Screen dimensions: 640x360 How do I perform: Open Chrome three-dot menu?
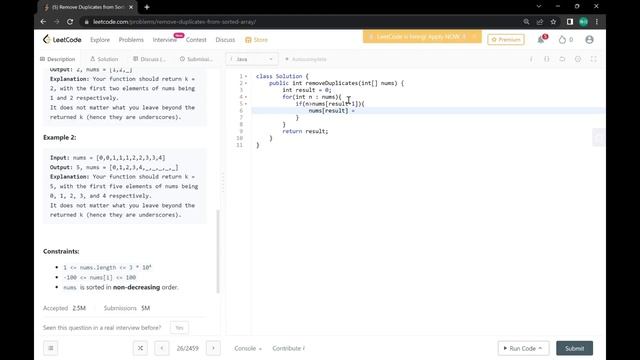tap(596, 22)
